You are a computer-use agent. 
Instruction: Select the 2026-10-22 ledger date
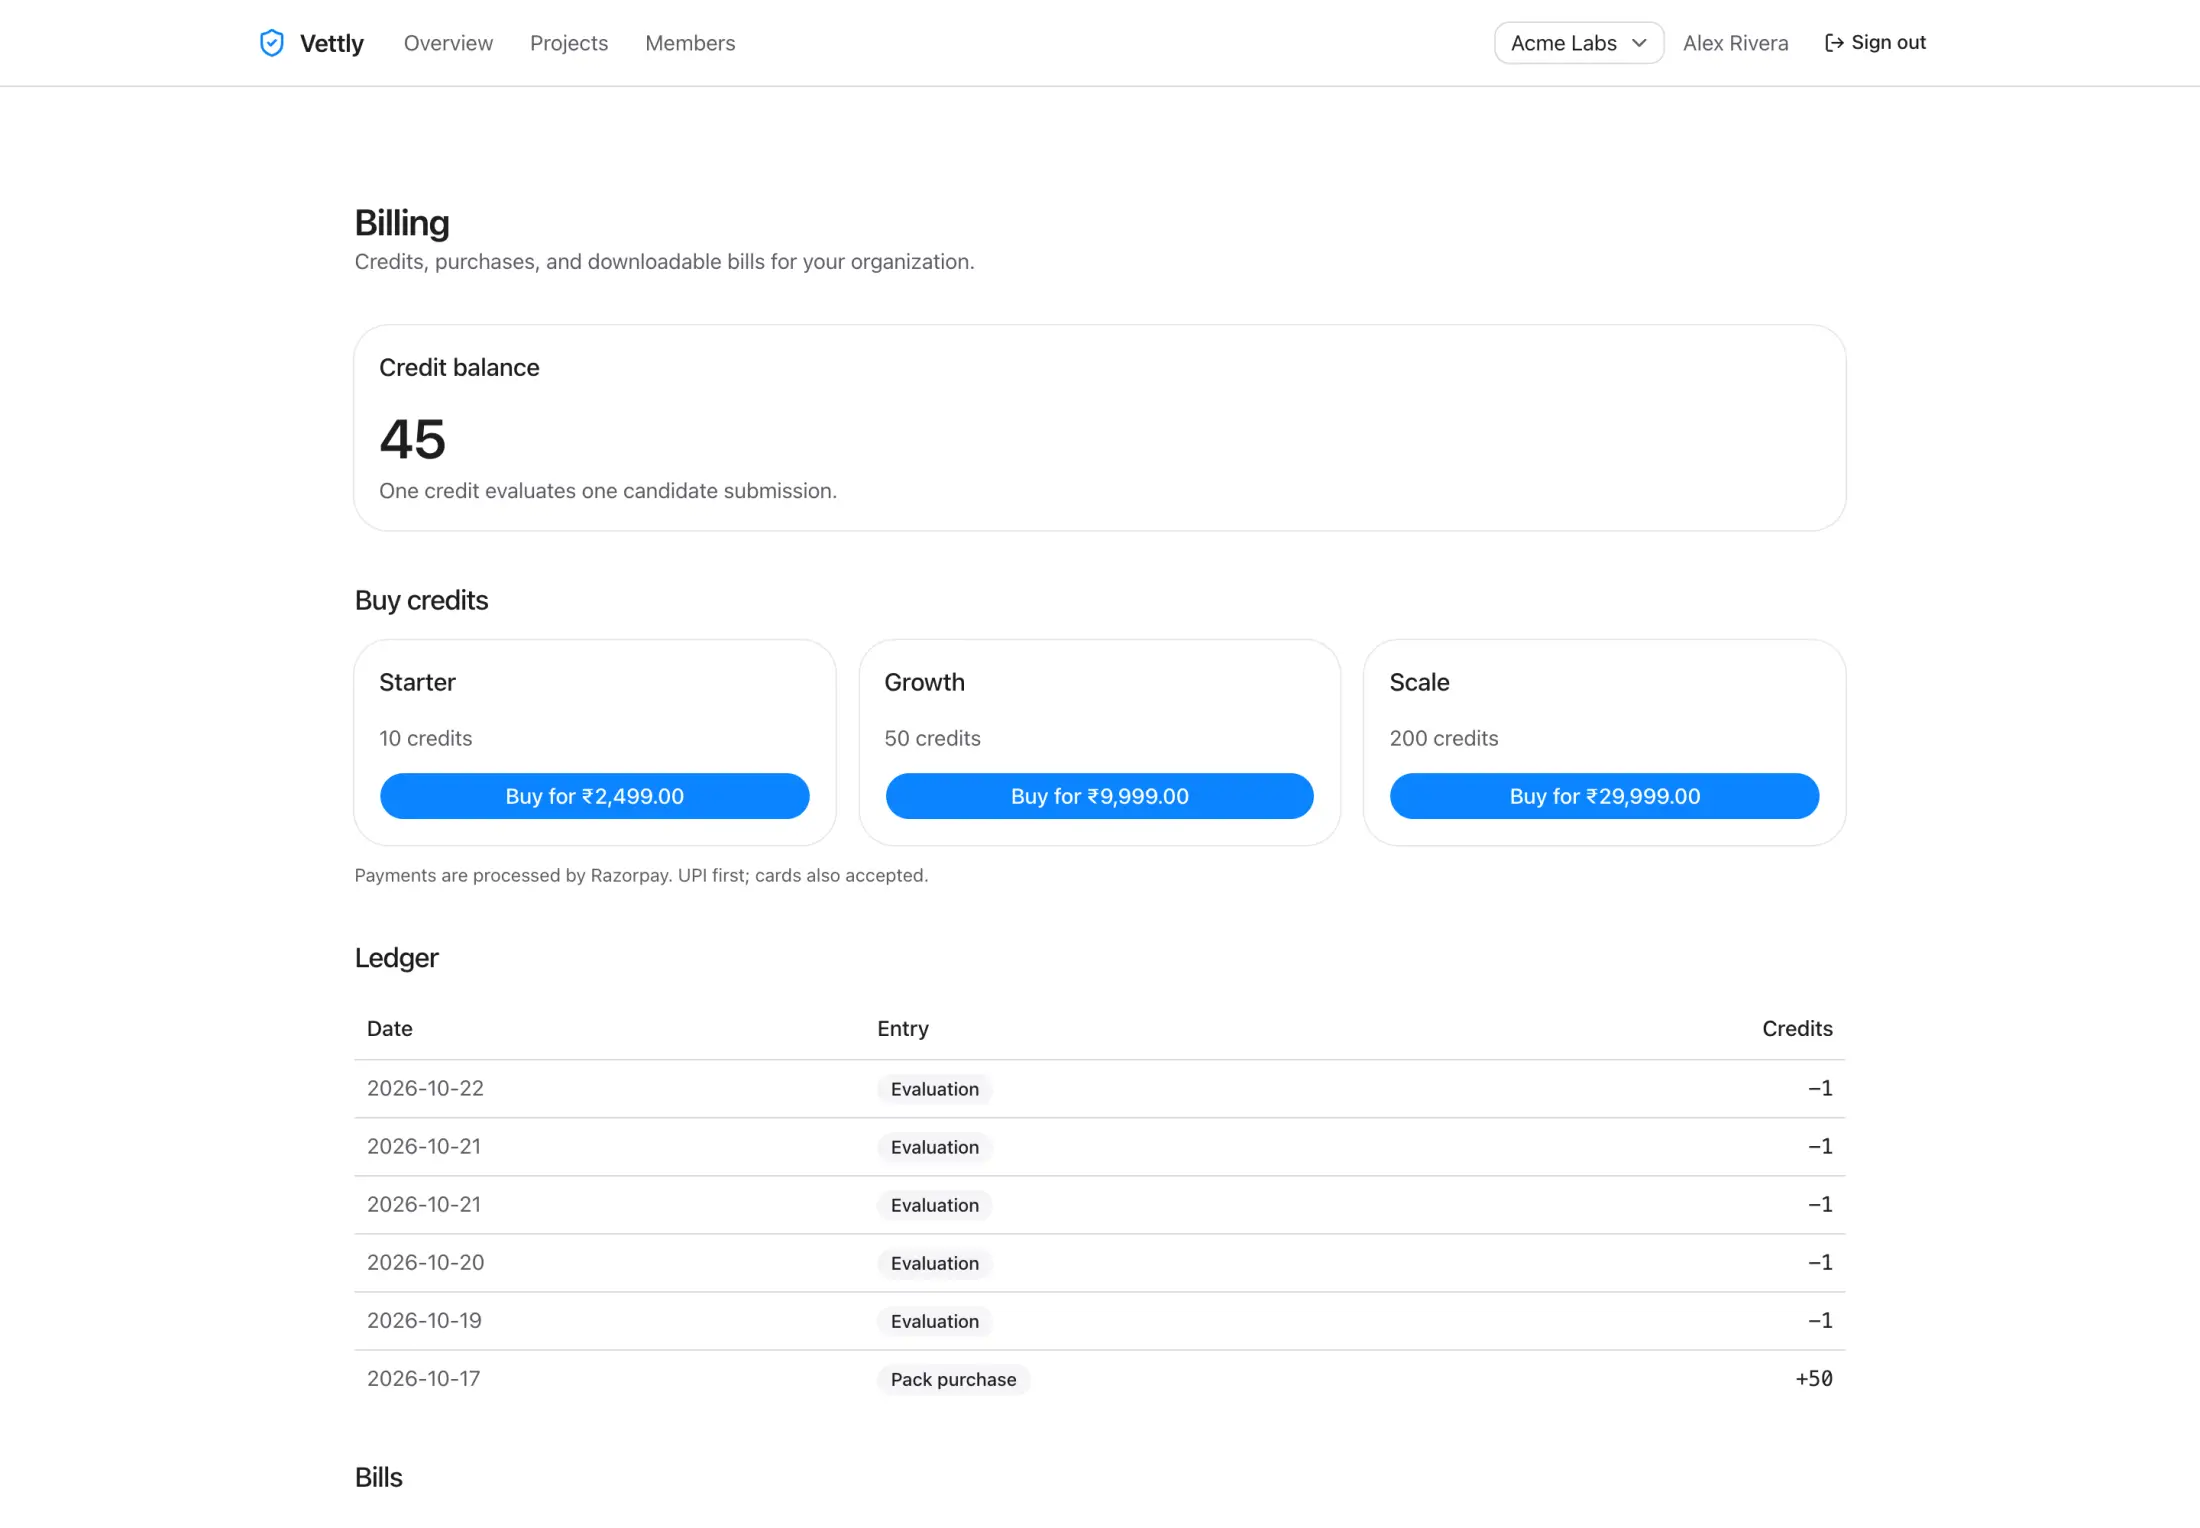[x=425, y=1088]
